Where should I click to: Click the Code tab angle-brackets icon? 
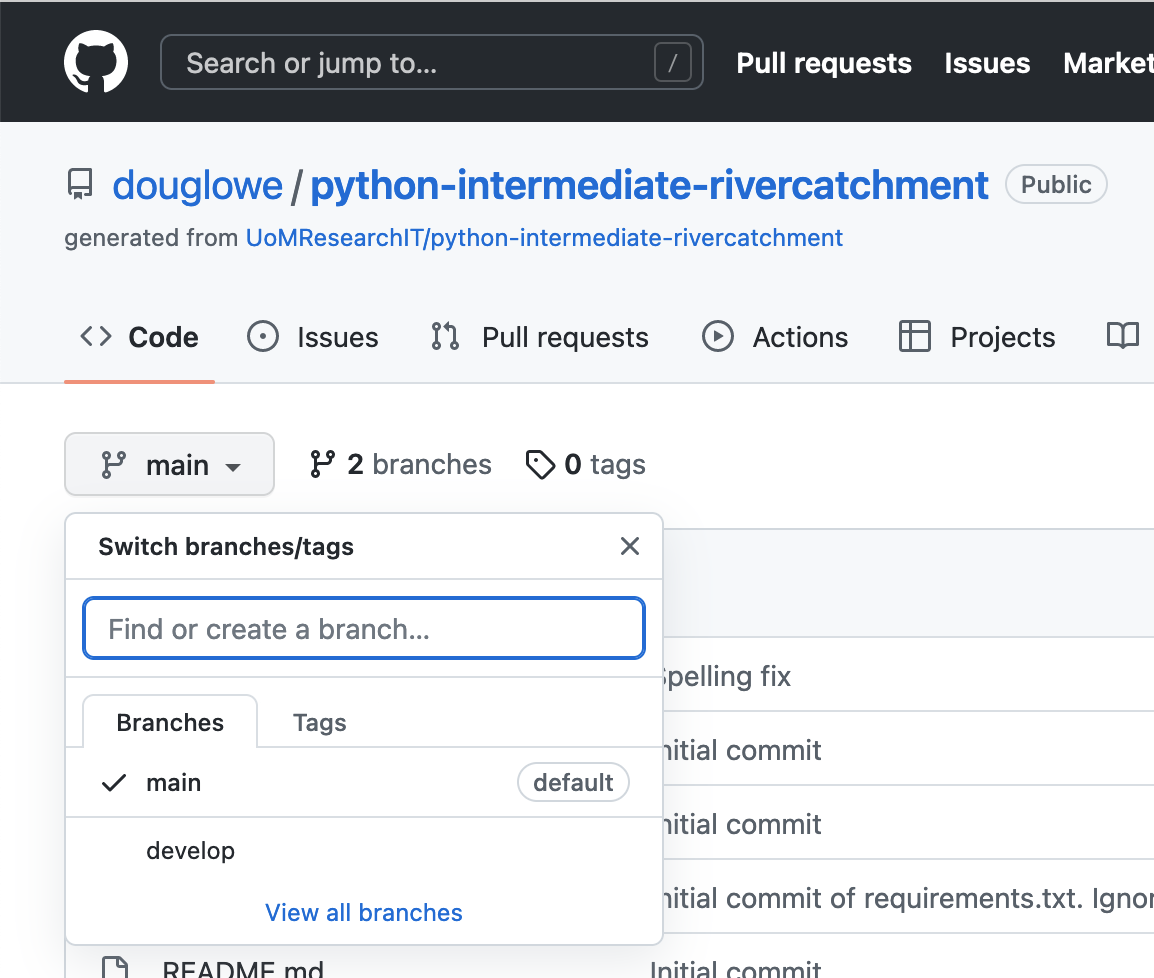coord(96,336)
